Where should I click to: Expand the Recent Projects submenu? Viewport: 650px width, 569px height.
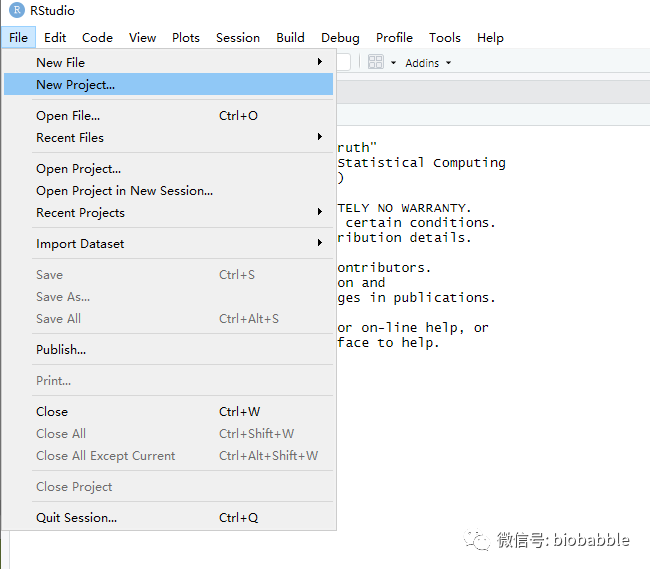coord(168,213)
